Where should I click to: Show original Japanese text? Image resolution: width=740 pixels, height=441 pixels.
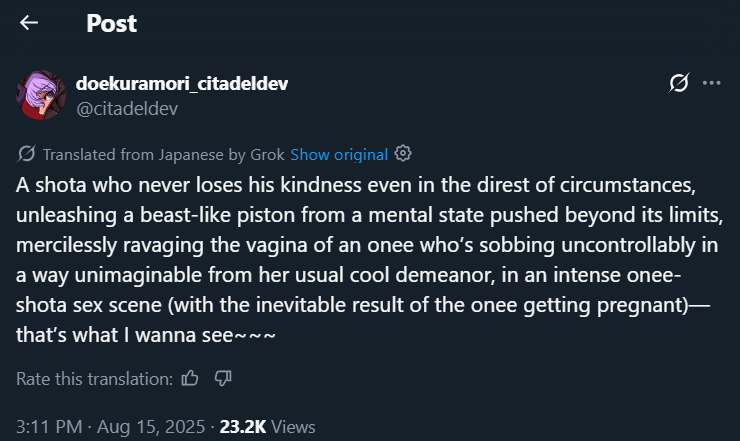338,154
